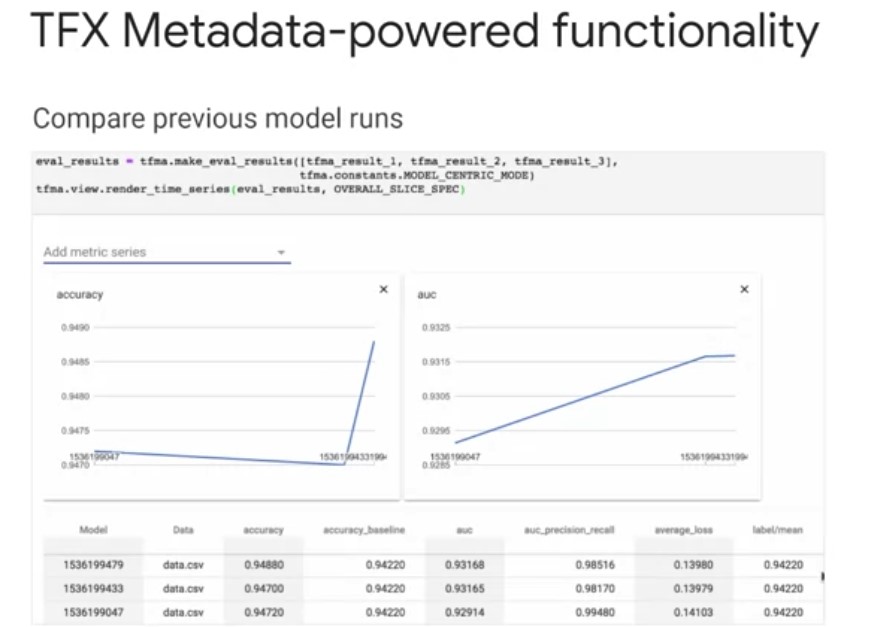This screenshot has height=627, width=880.
Task: Click the auc line chart
Action: tap(580, 399)
